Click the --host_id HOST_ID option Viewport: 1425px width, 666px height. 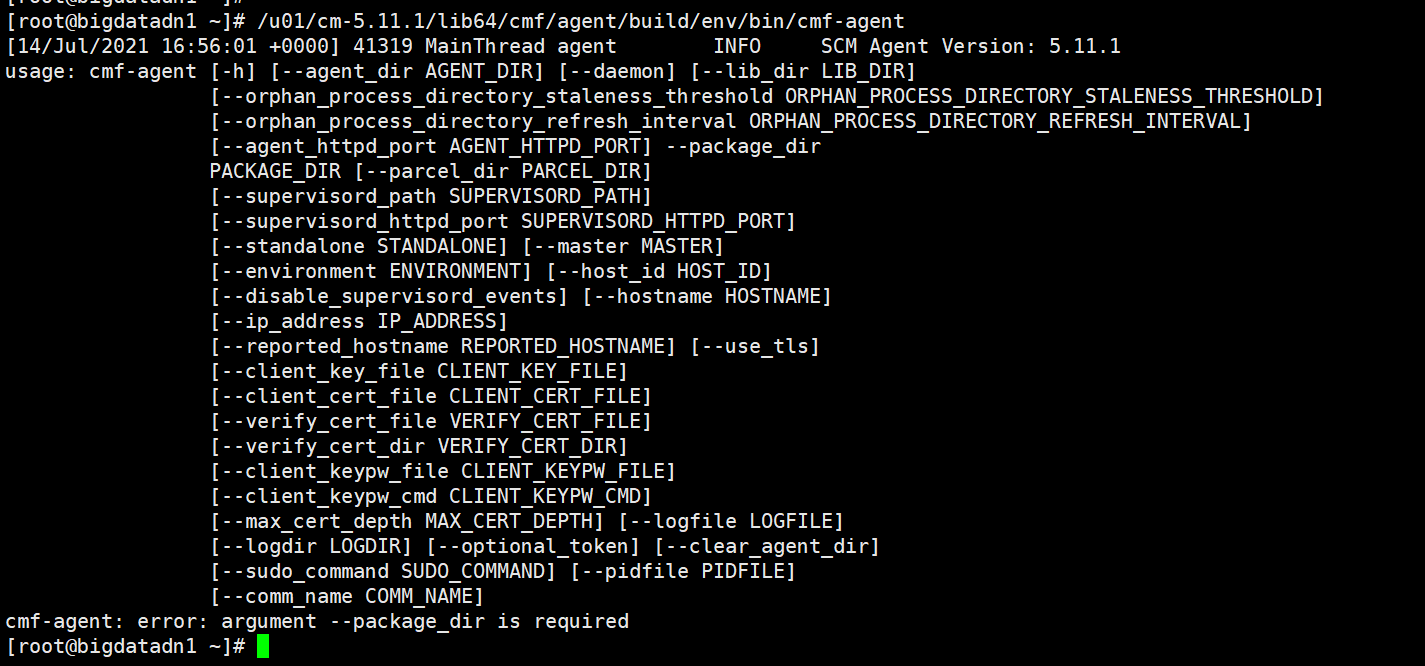(659, 271)
